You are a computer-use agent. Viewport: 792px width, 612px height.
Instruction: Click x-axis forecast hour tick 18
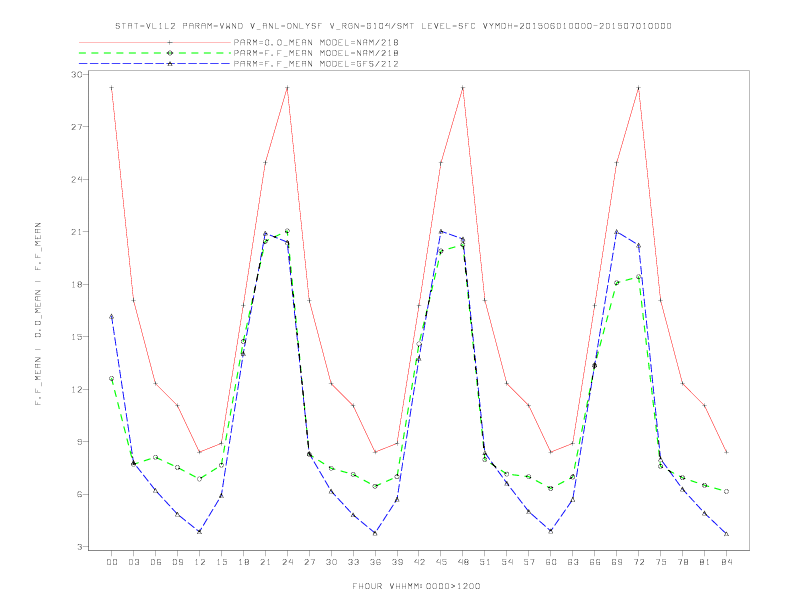coord(243,562)
